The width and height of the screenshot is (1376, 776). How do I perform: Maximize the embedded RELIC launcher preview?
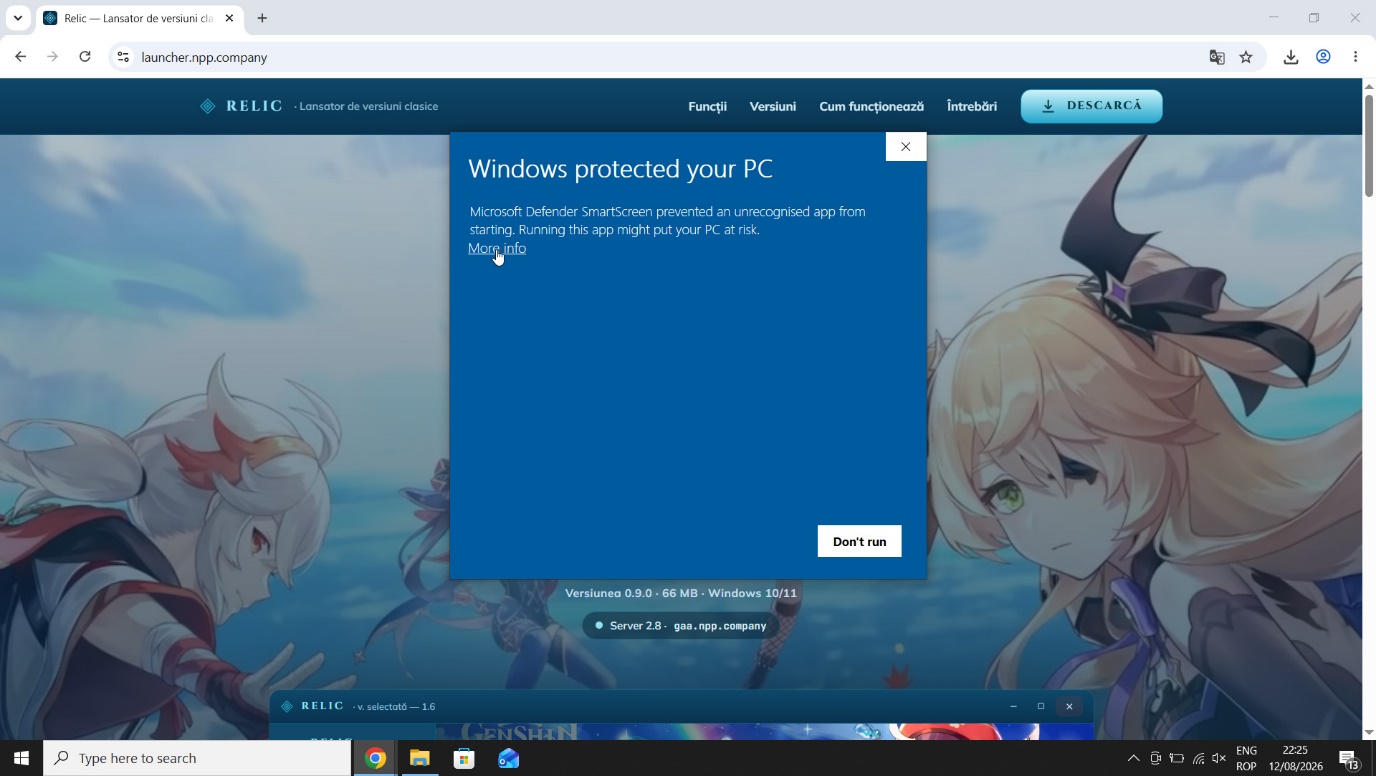(1041, 706)
